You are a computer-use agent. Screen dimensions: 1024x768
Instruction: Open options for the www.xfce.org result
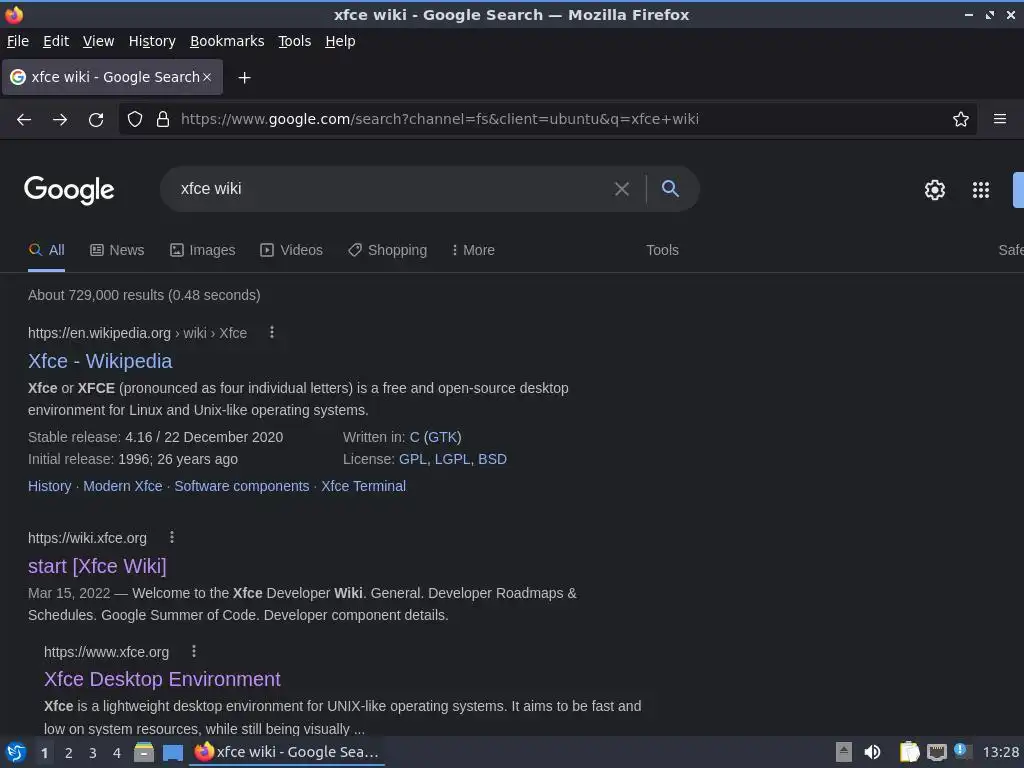[194, 651]
